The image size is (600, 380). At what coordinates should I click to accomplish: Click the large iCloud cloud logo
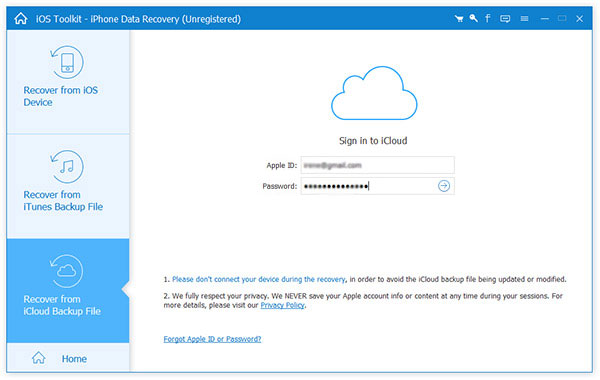374,93
